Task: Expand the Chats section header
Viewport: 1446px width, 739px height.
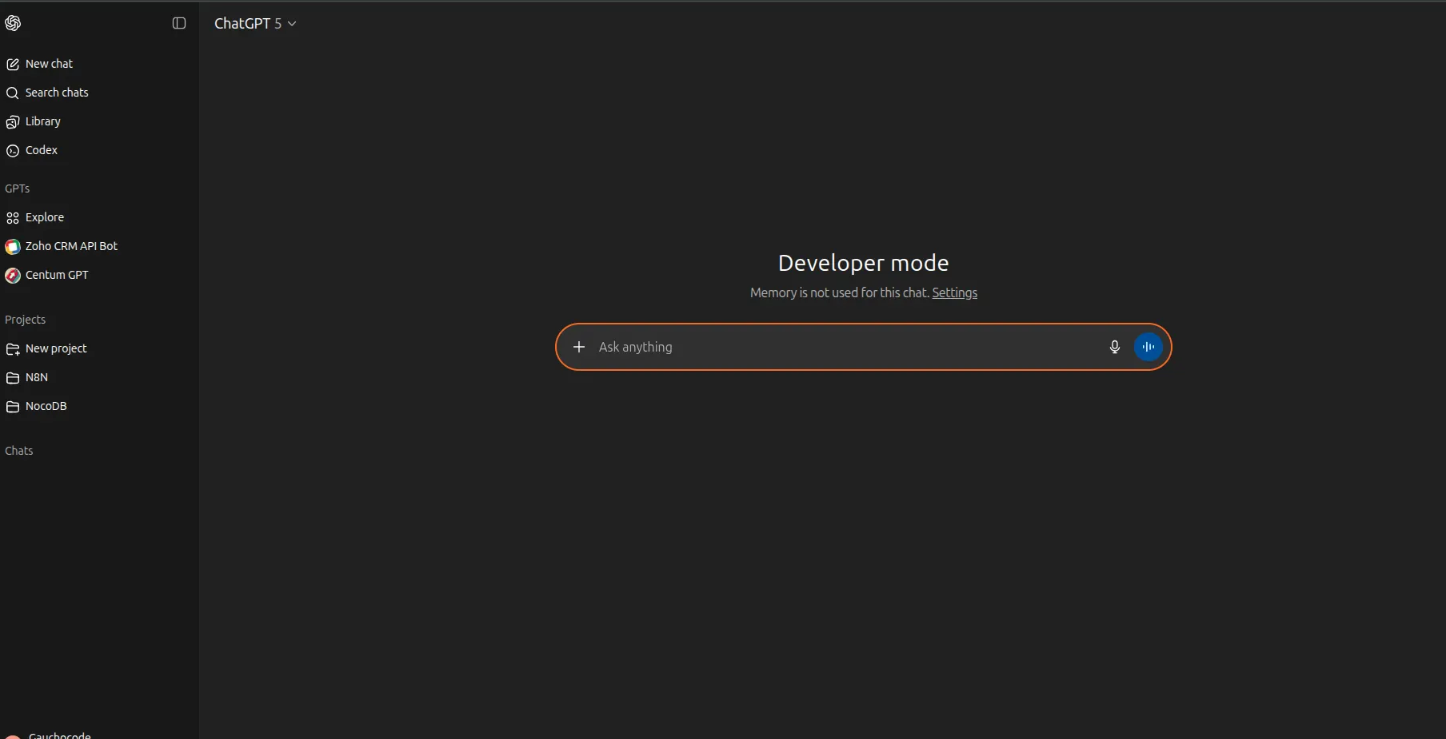Action: click(19, 451)
